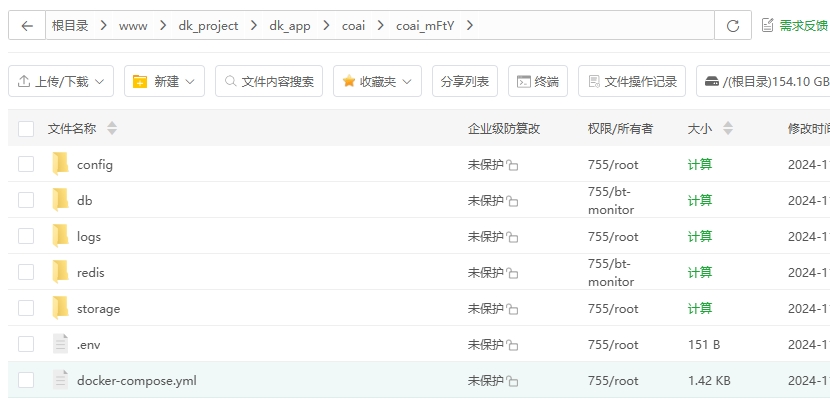Toggle the select-all checkbox in header
830x417 pixels.
click(26, 128)
